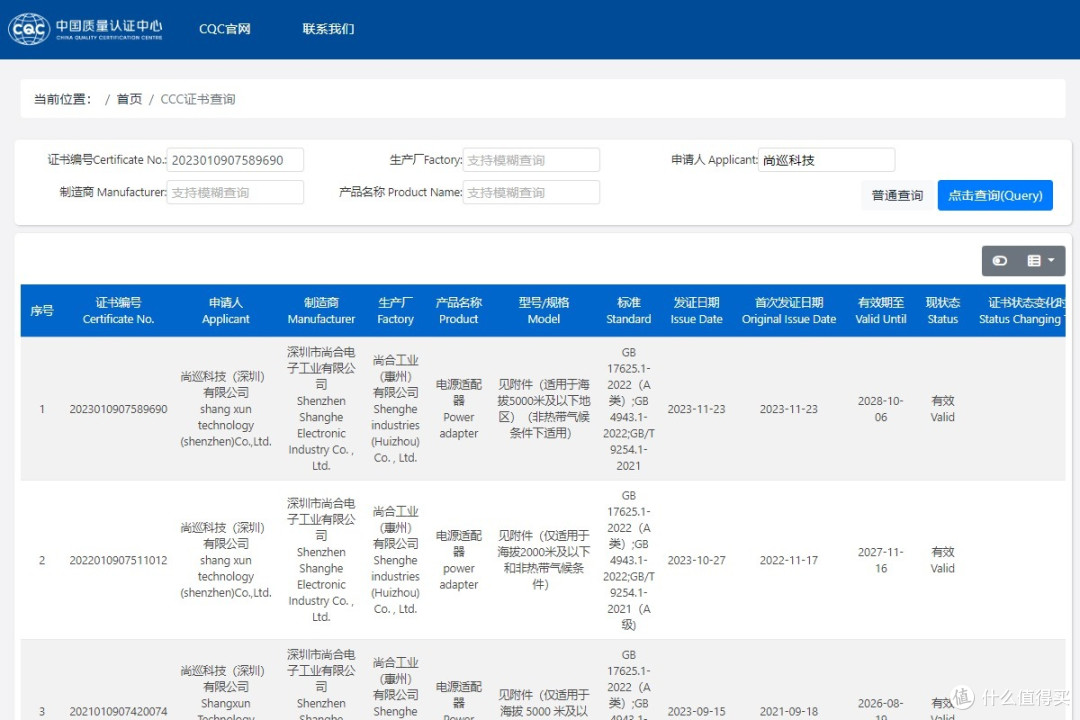
Task: Select valid until 2028-10-06 cell
Action: coord(881,409)
